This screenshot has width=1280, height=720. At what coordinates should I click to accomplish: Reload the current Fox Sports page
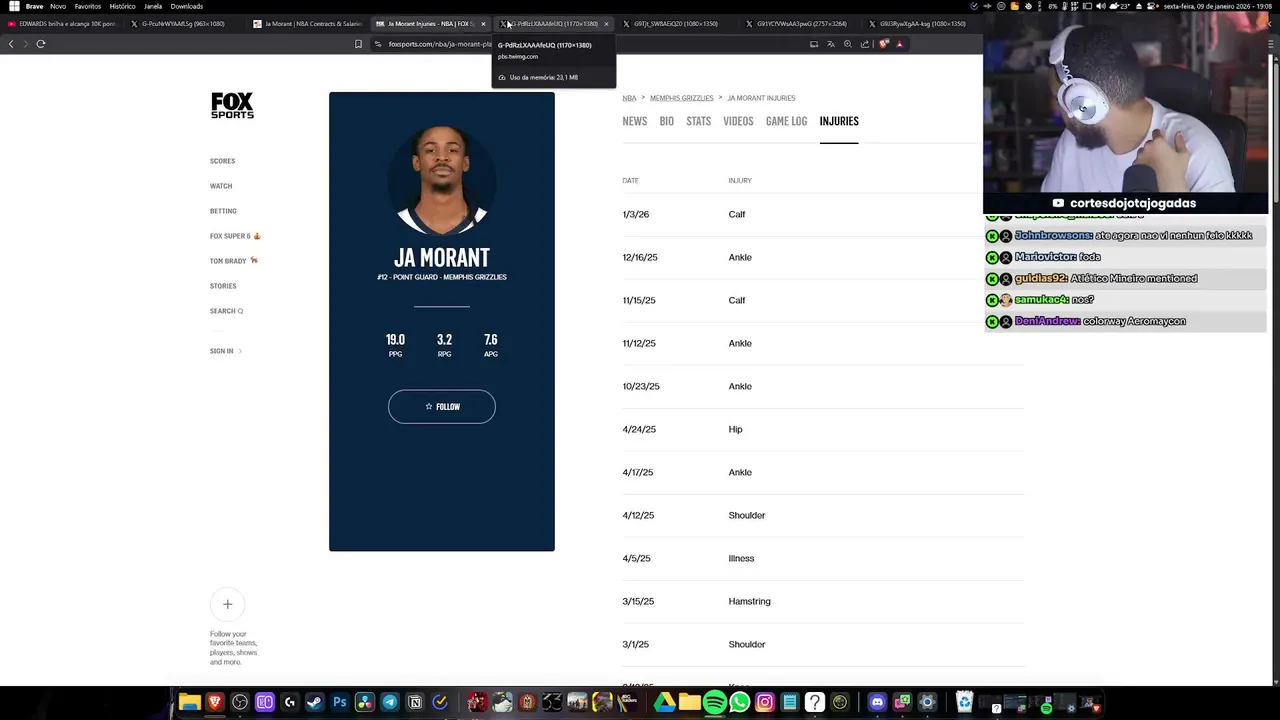point(41,44)
